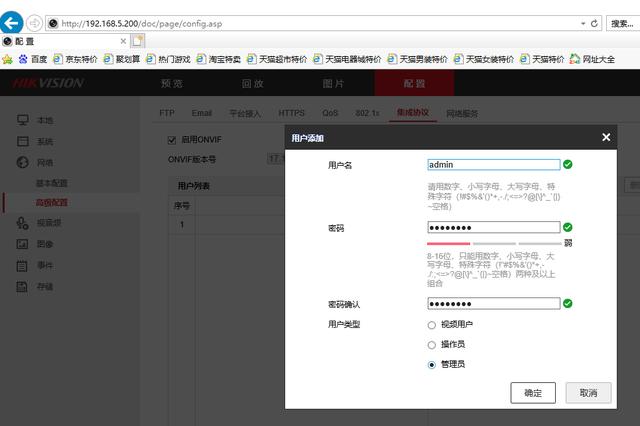Select the 操作员 user type

click(432, 345)
